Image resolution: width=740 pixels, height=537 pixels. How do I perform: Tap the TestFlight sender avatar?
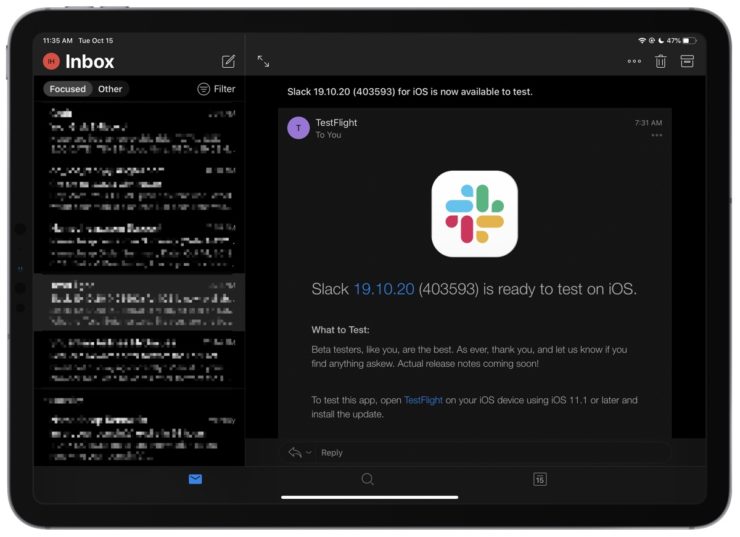point(298,128)
